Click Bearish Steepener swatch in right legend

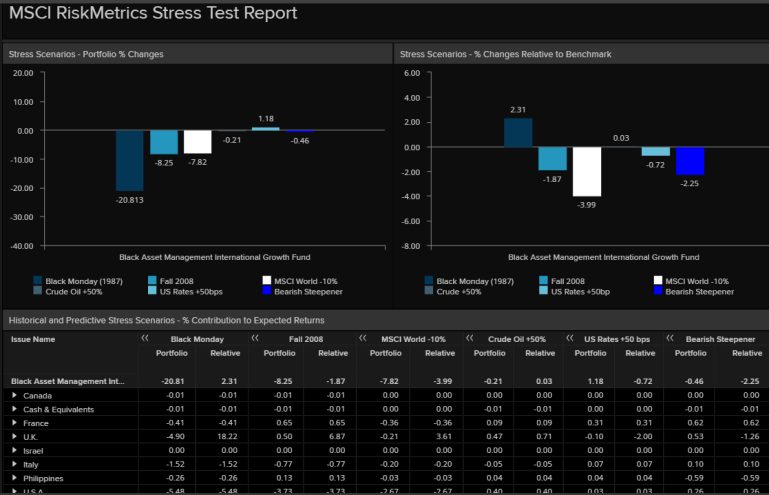click(x=658, y=291)
